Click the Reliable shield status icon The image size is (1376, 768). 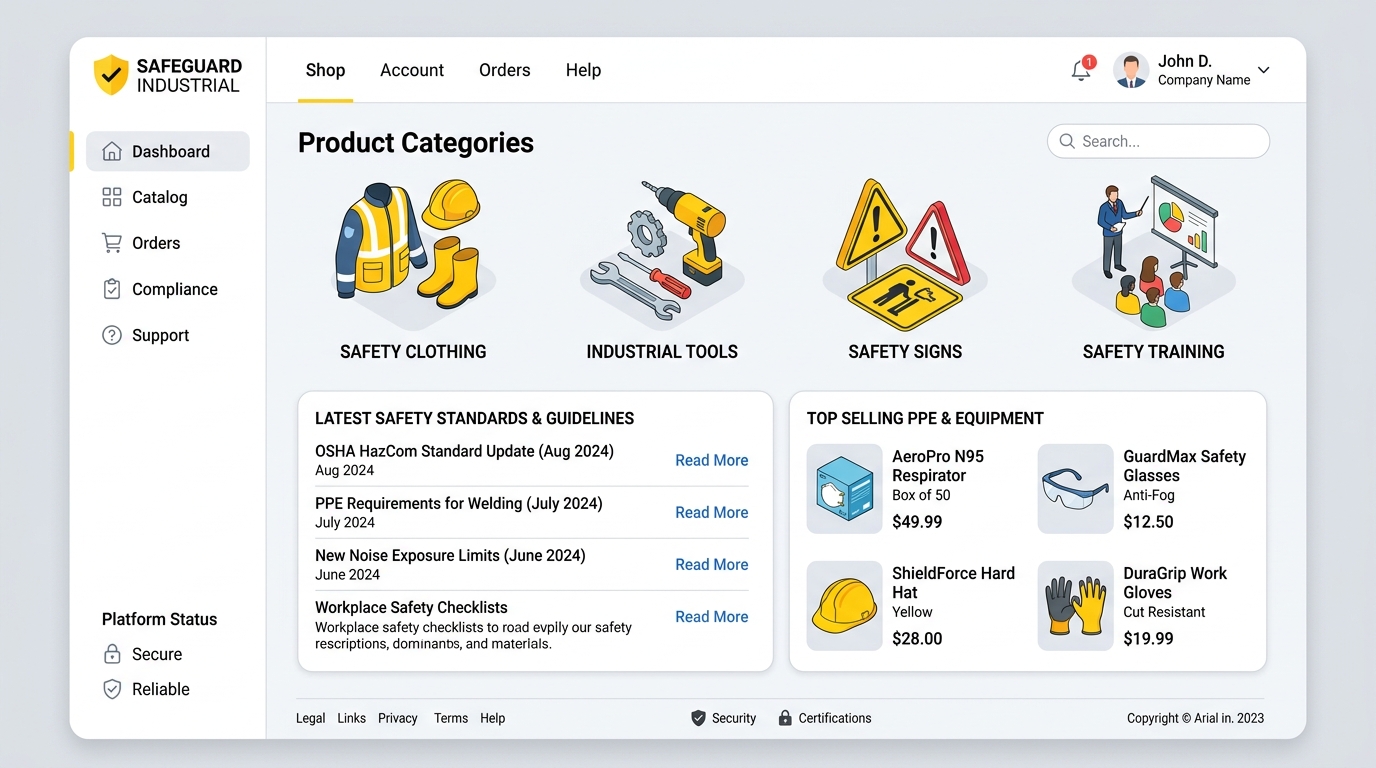click(x=112, y=689)
